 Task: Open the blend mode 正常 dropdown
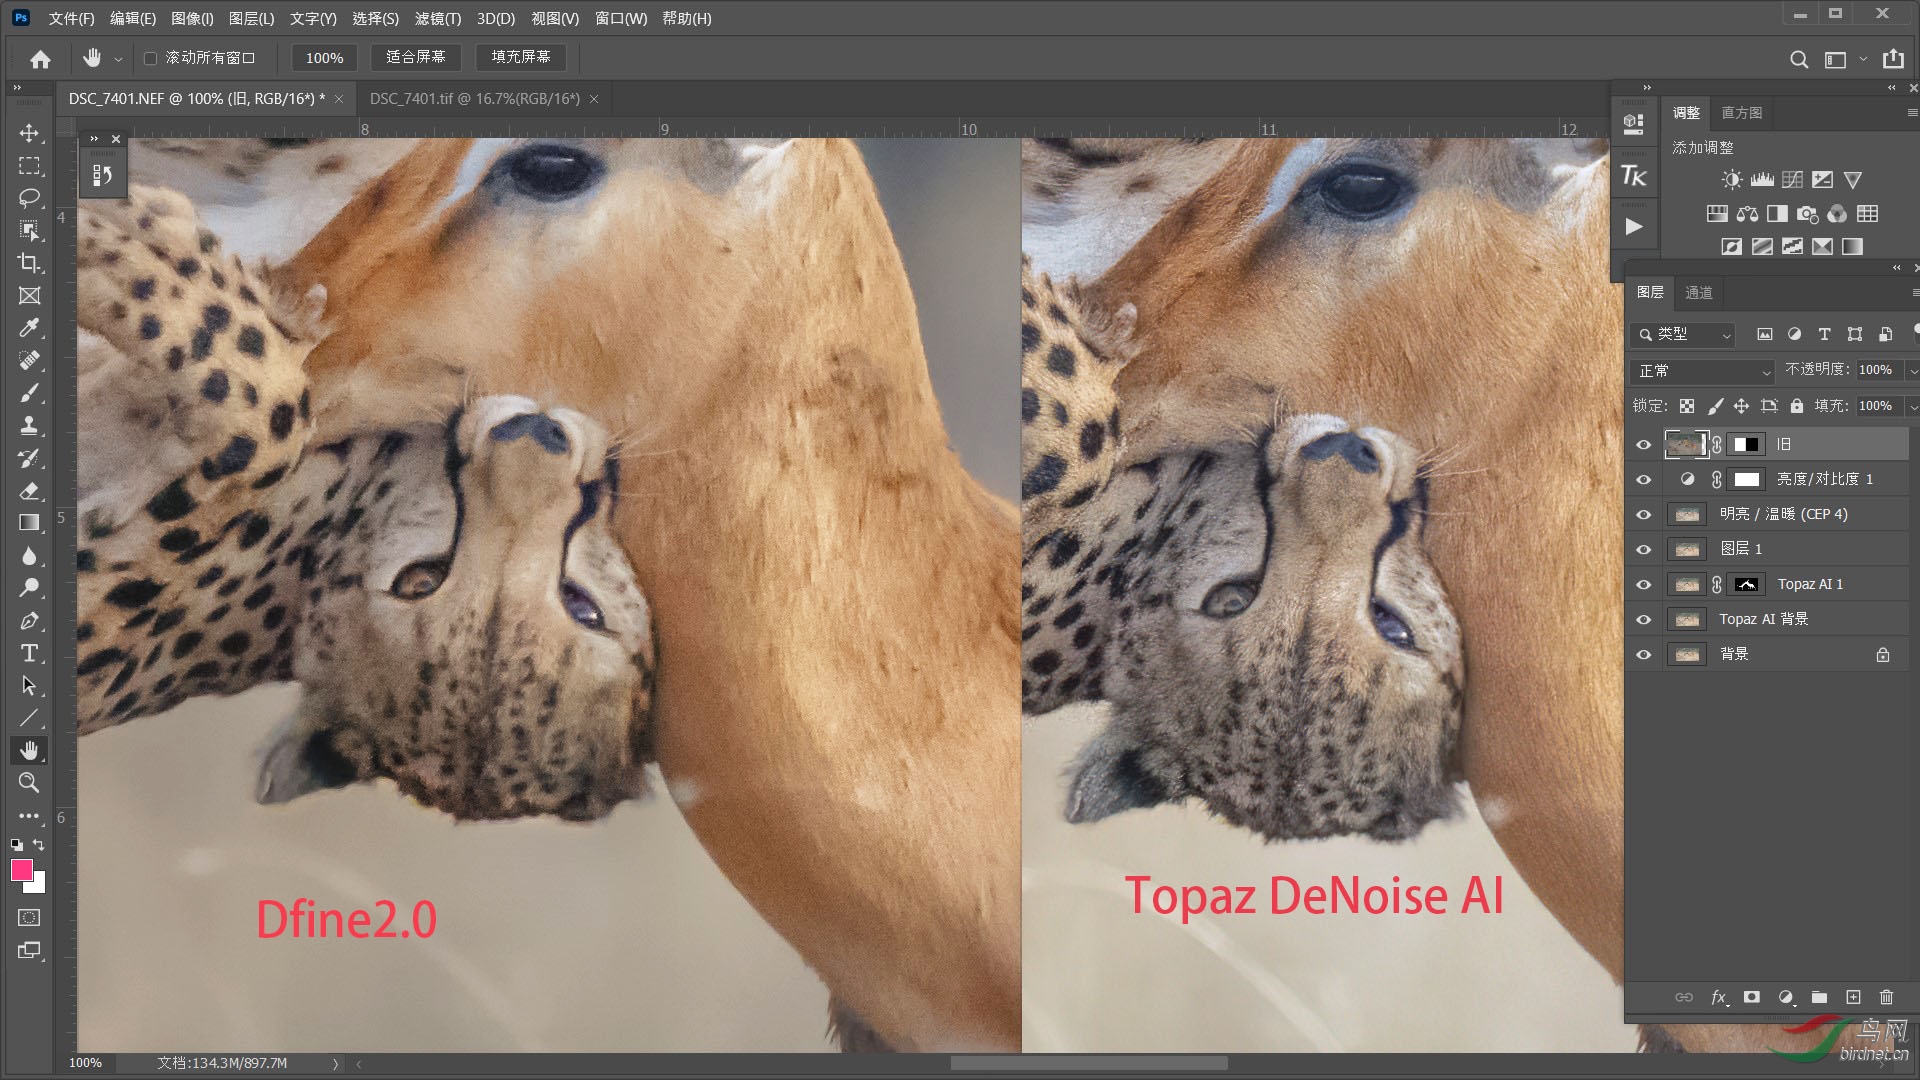pos(1702,371)
